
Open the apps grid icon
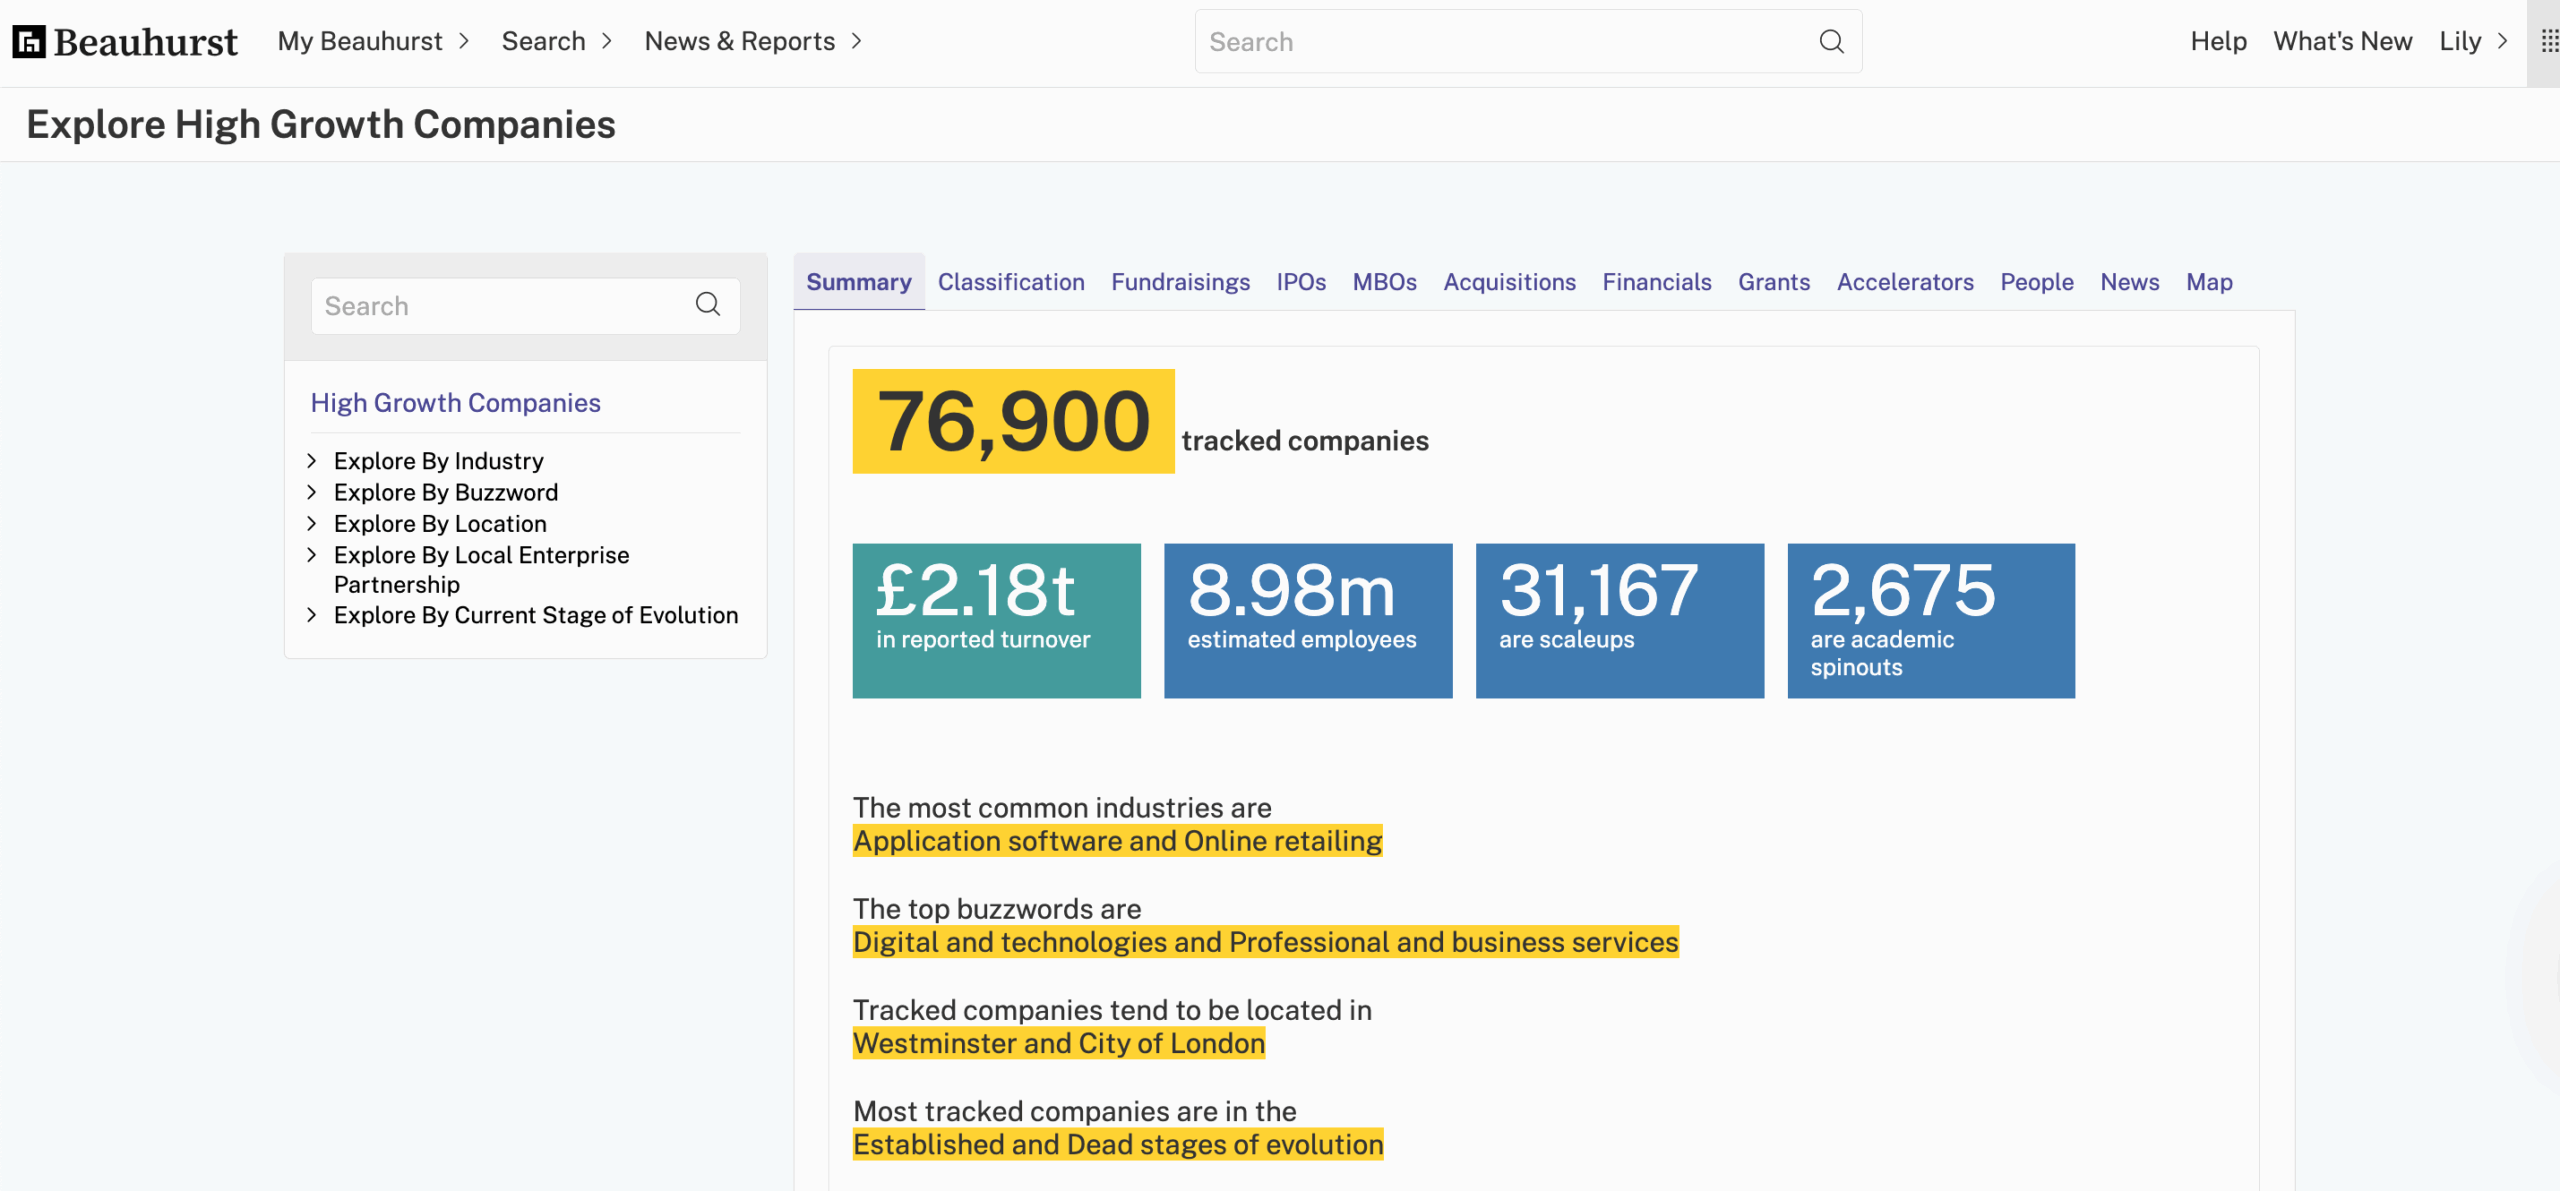click(2549, 41)
